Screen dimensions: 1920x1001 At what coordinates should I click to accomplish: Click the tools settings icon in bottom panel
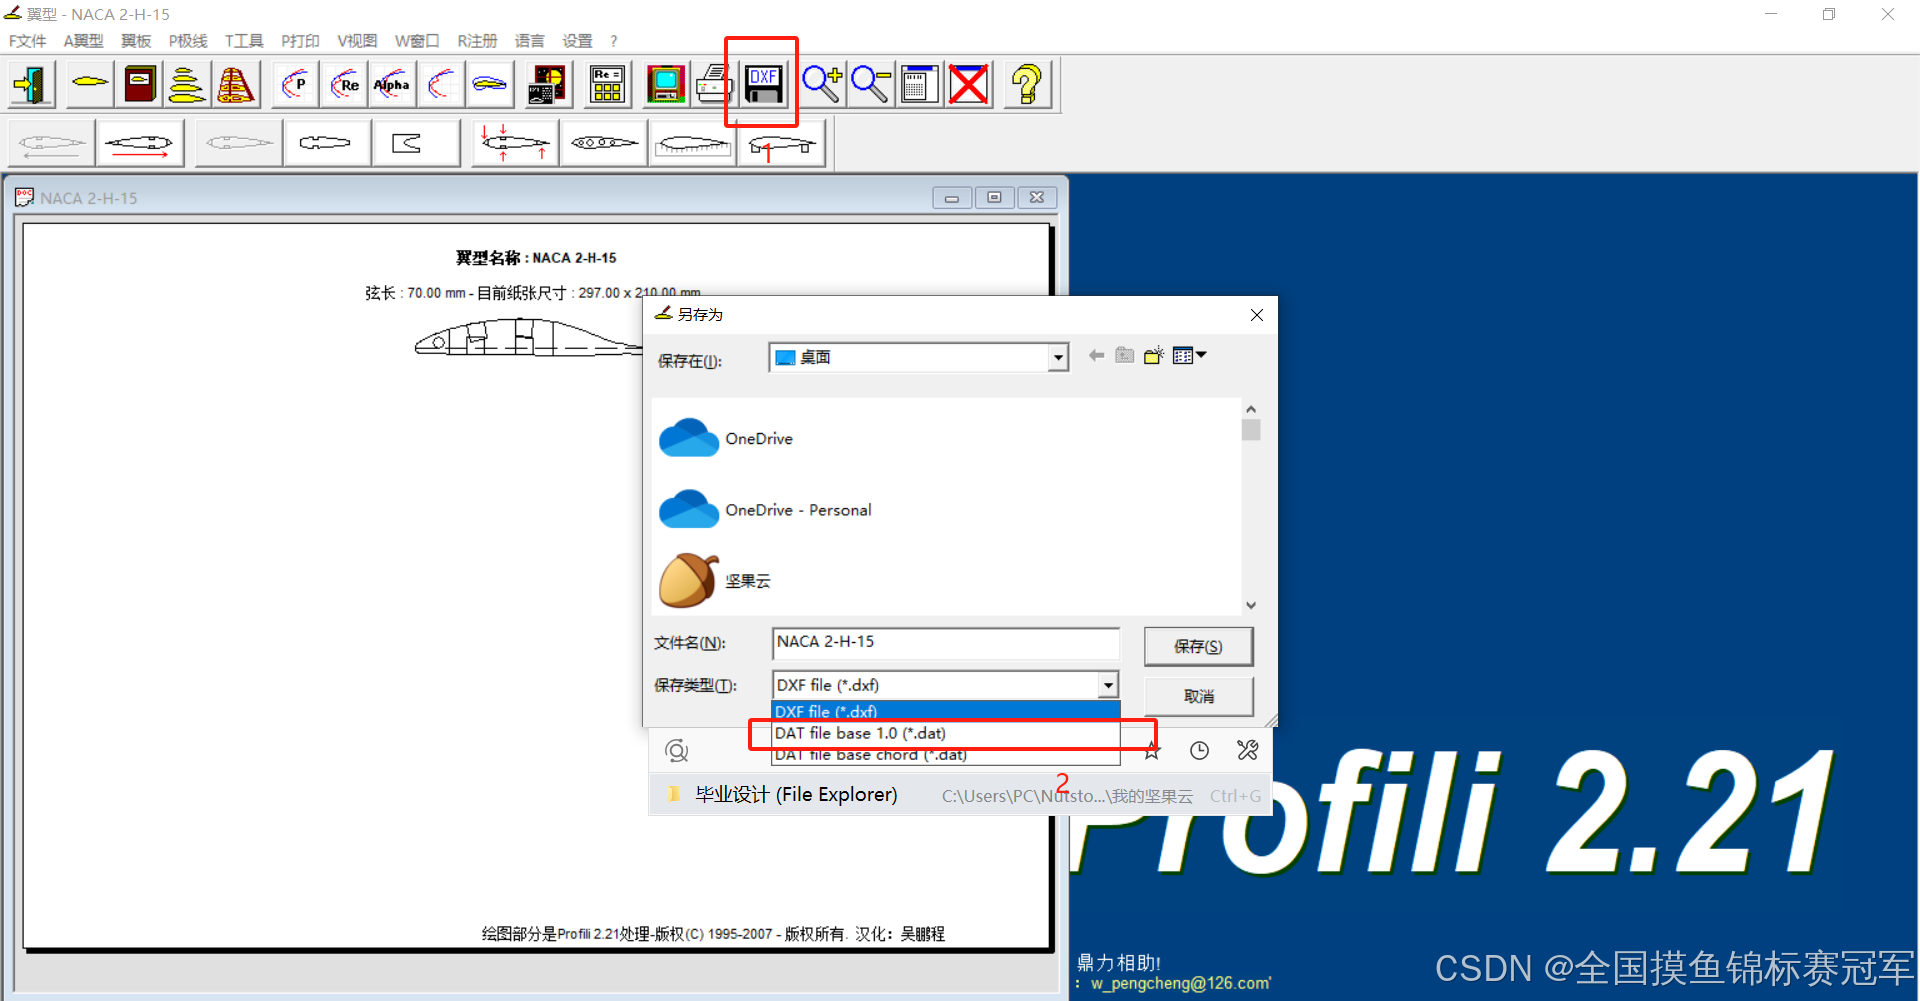[x=1247, y=750]
